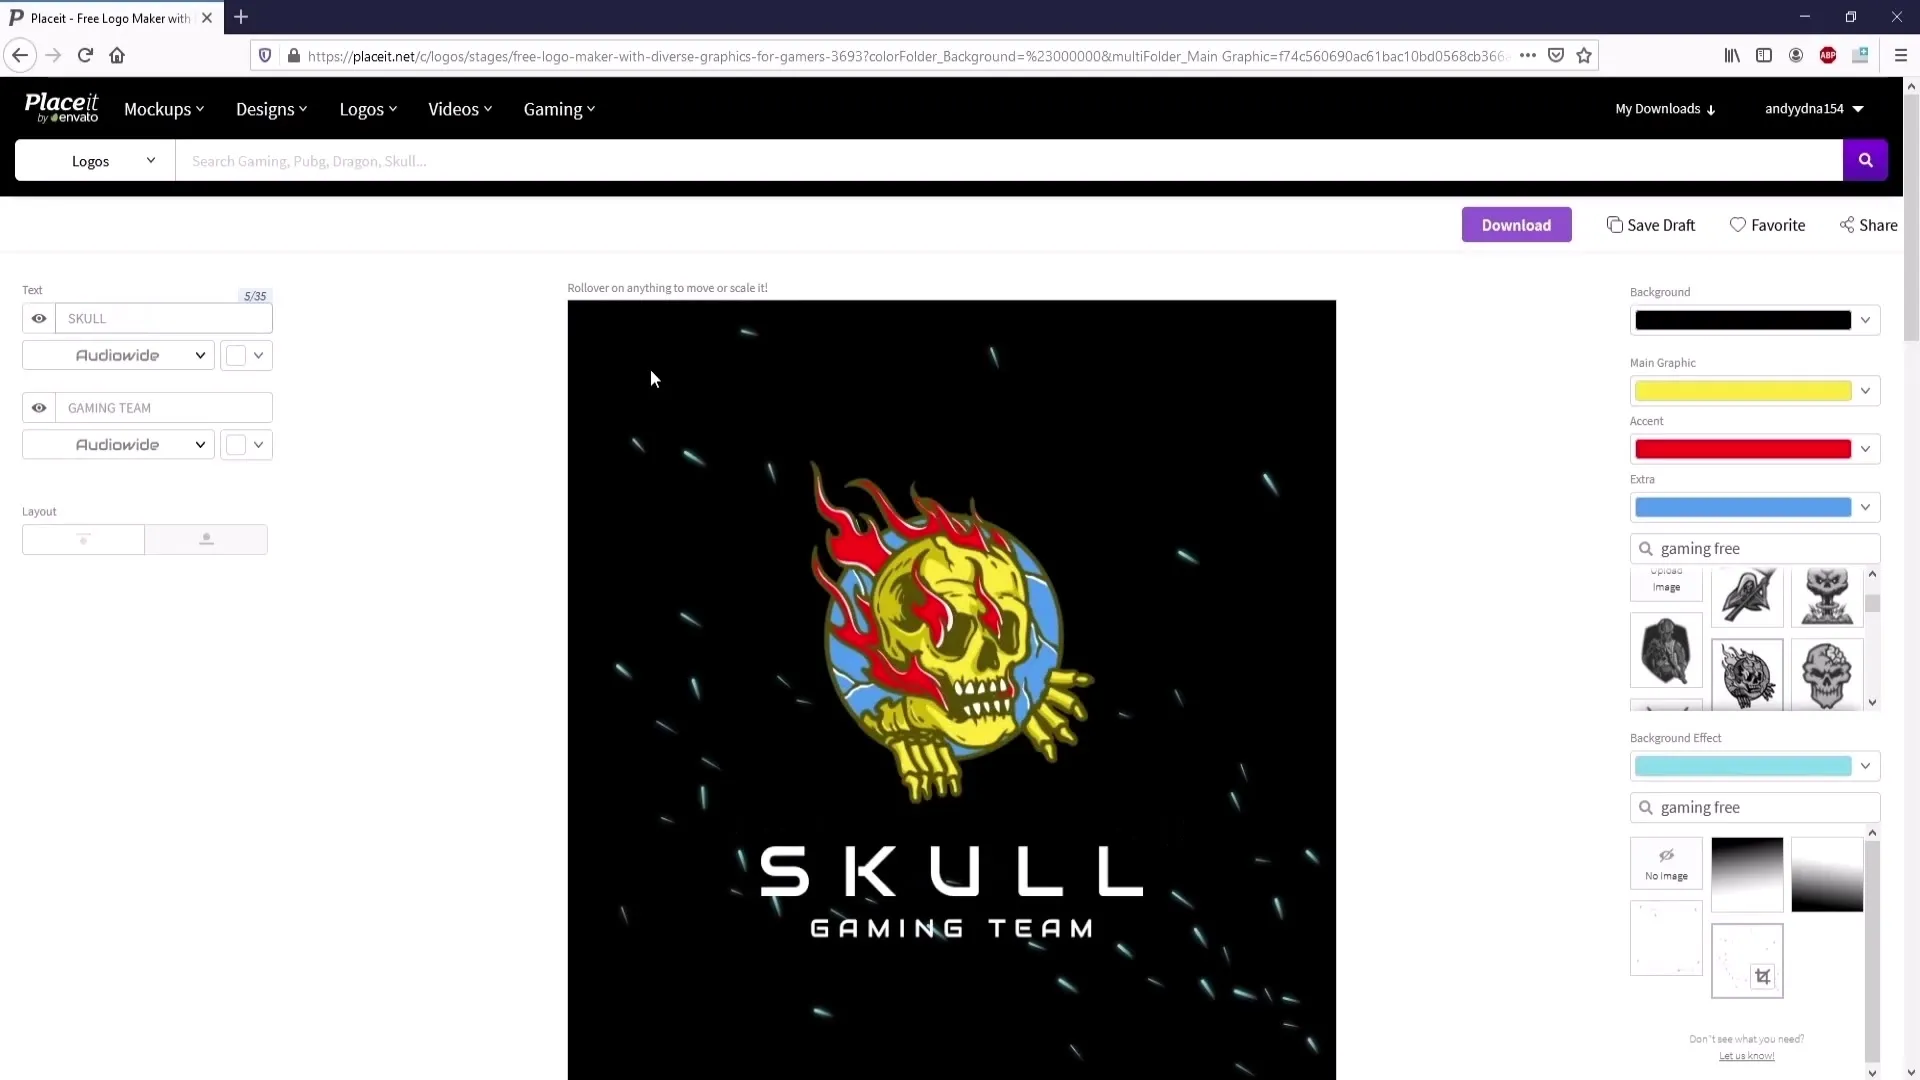Image resolution: width=1920 pixels, height=1080 pixels.
Task: Scroll down the graphic thumbnails panel
Action: (x=1874, y=704)
